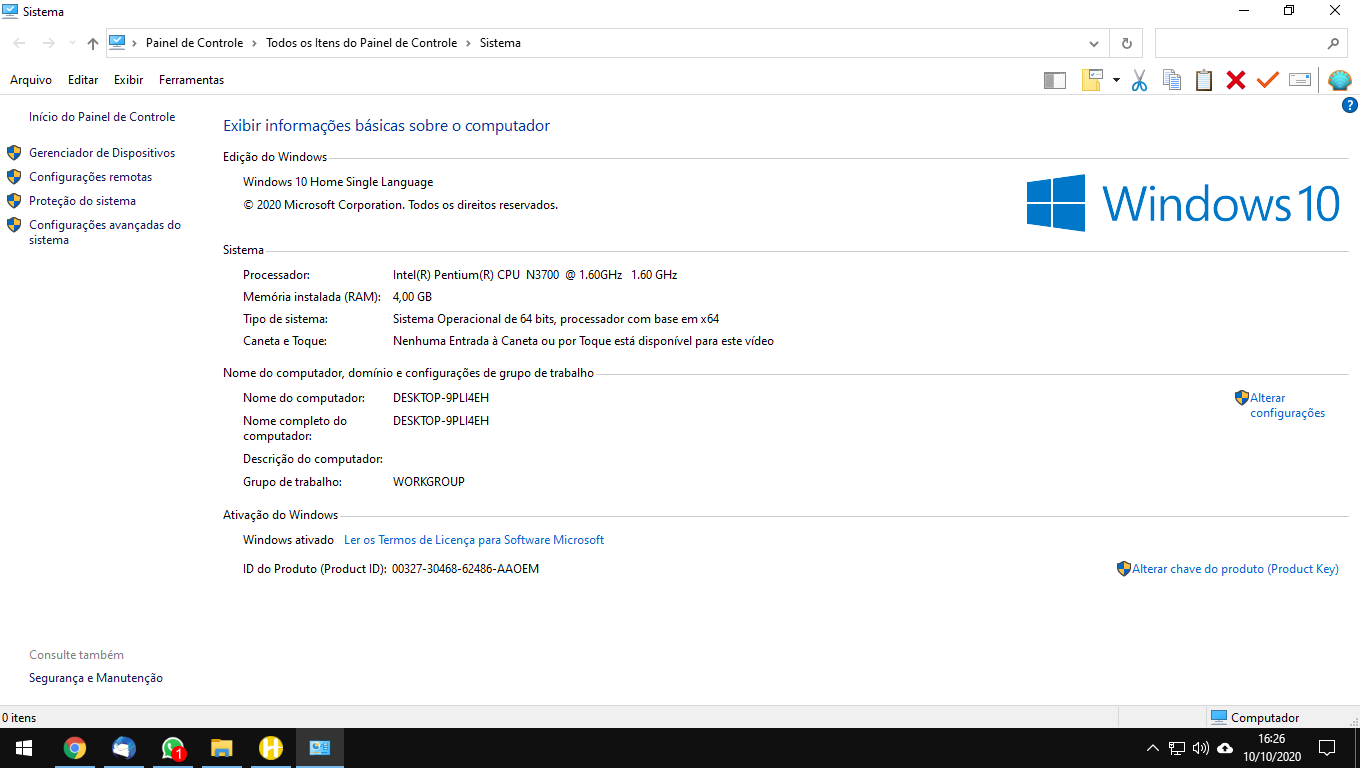Open the OneDrive cloud tray icon
Viewport: 1360px width, 768px height.
pos(1225,748)
